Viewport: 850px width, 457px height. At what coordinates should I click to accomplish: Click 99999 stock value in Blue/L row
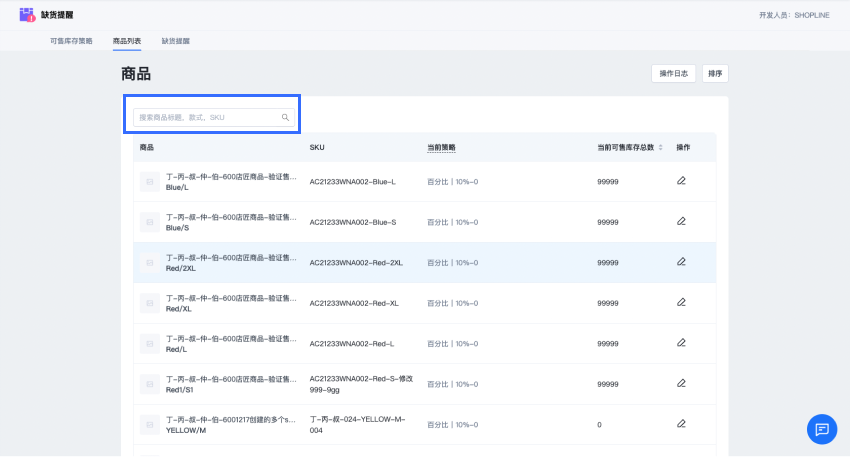[x=608, y=182]
